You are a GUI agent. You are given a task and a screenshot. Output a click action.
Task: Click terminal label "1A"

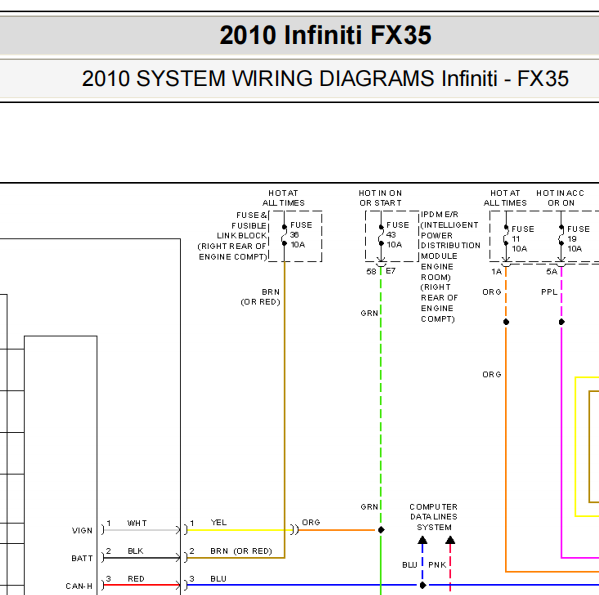tap(496, 272)
